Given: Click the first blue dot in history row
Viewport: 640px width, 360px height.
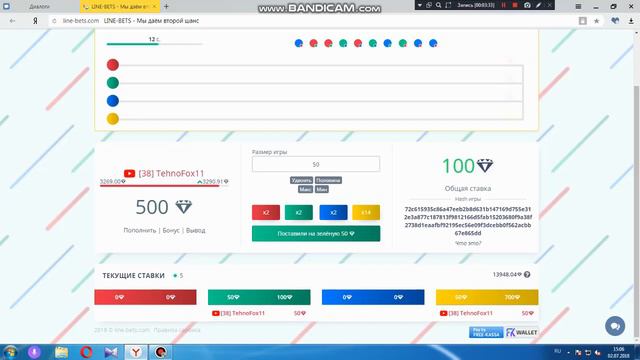Looking at the screenshot, I should [299, 43].
